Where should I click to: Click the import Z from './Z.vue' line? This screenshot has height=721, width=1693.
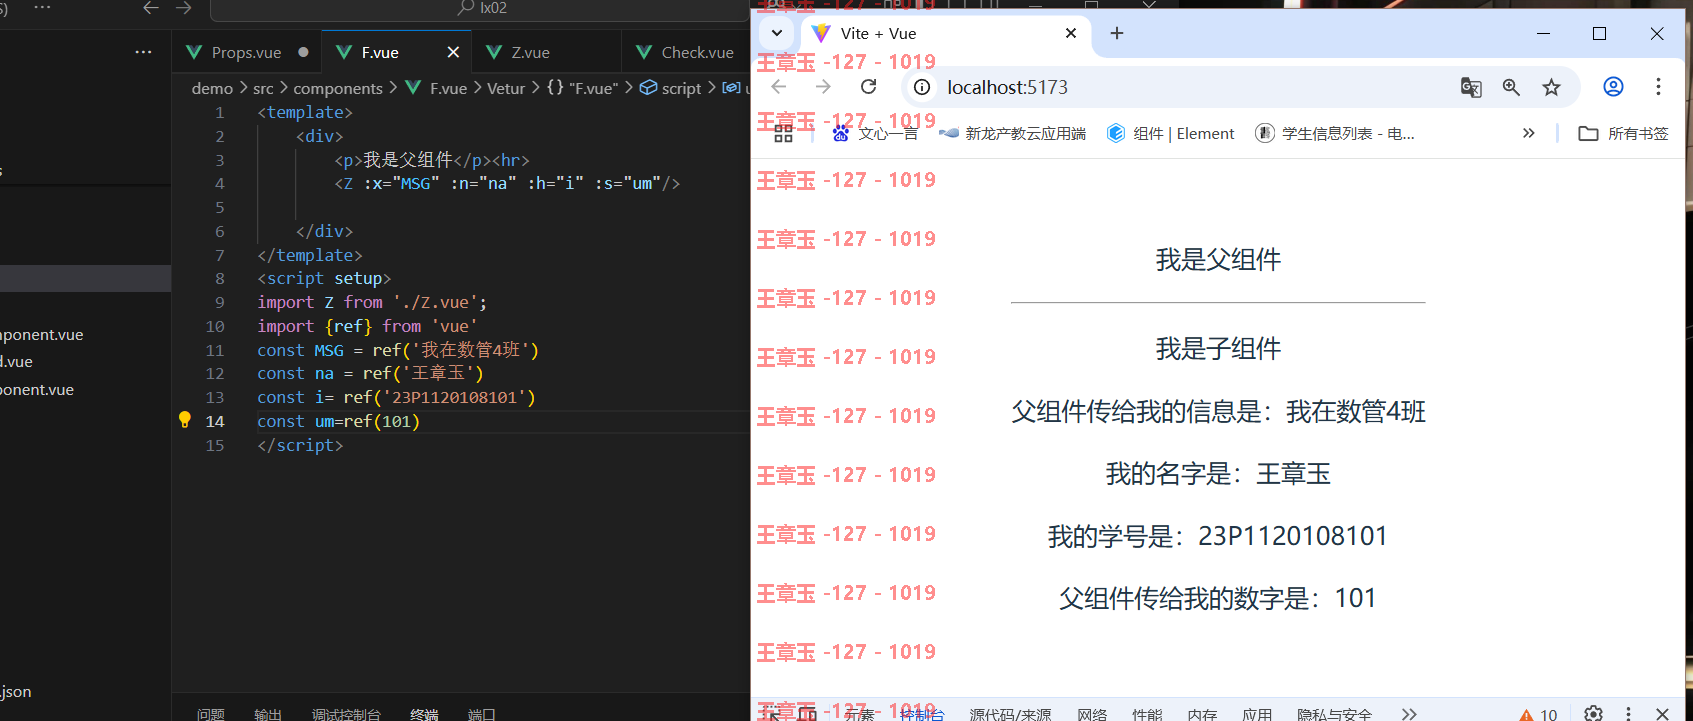pyautogui.click(x=372, y=302)
